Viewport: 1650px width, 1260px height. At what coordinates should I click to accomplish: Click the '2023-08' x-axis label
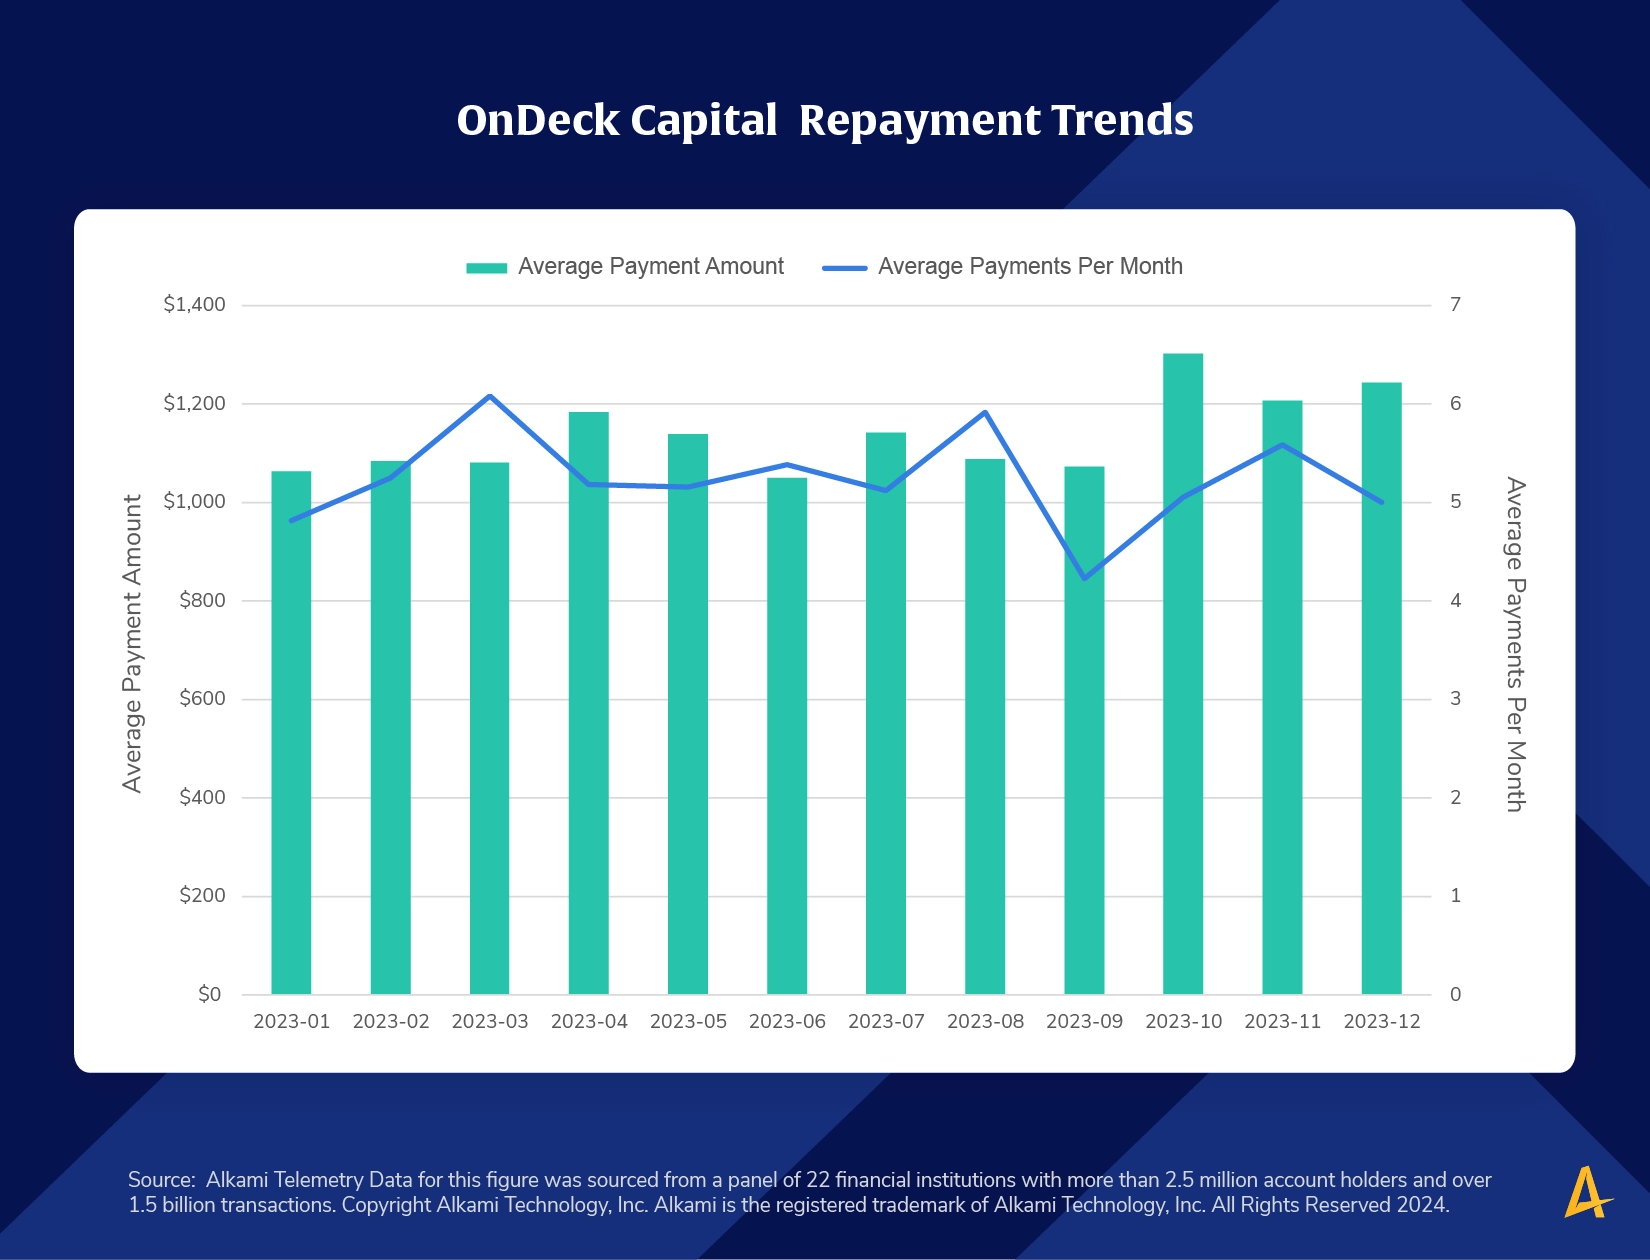click(985, 1022)
